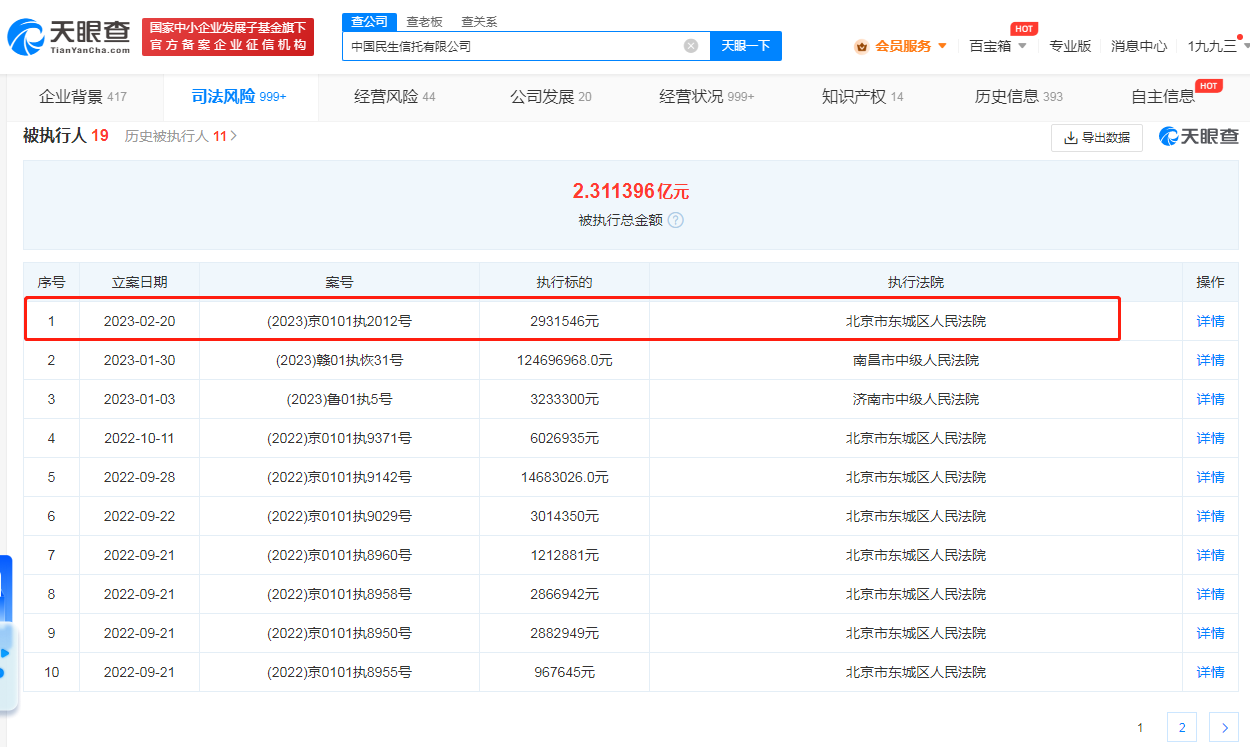Switch to the 查老板 search tab

424,22
